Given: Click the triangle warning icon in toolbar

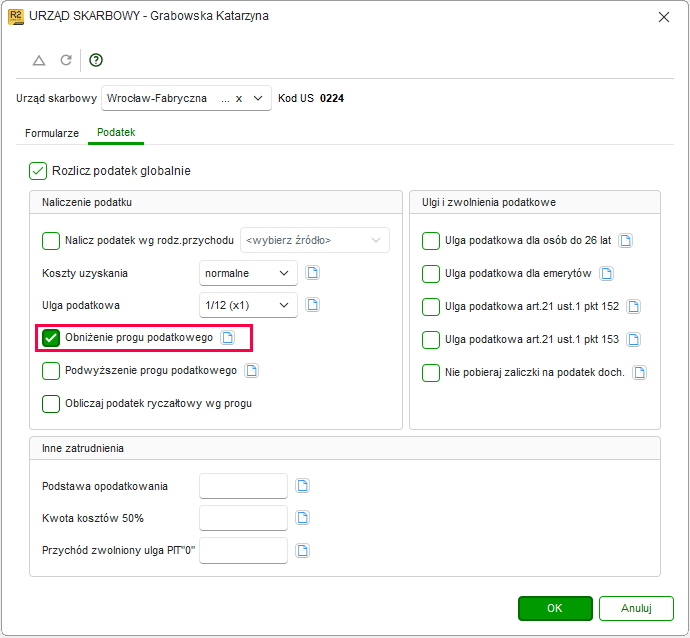Looking at the screenshot, I should tap(39, 60).
